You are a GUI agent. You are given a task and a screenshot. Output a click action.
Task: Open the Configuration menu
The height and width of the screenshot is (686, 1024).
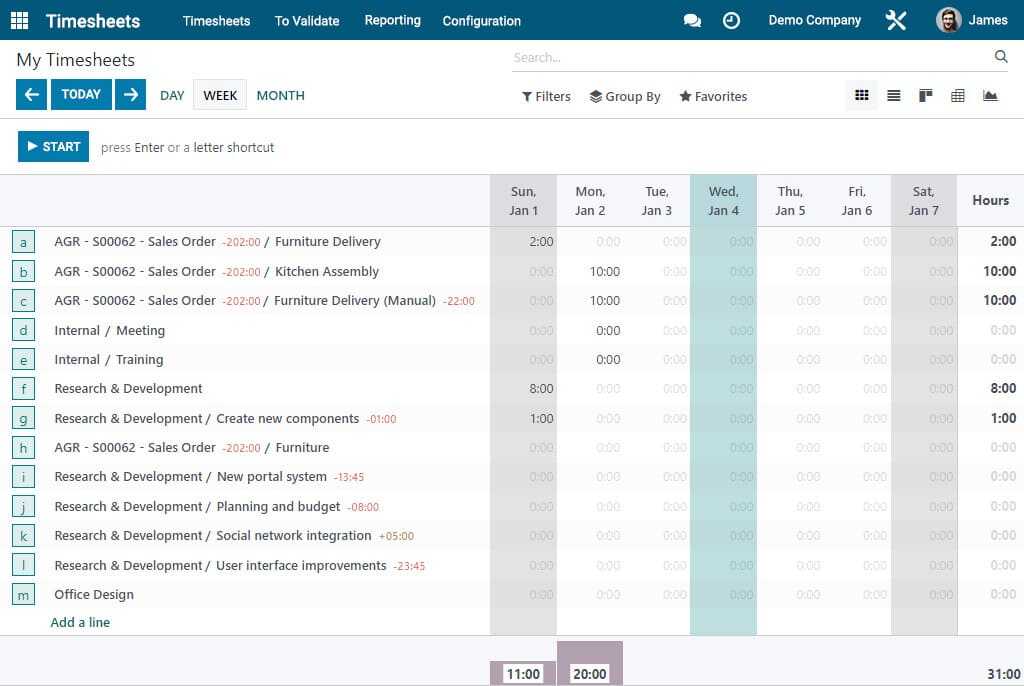tap(481, 20)
